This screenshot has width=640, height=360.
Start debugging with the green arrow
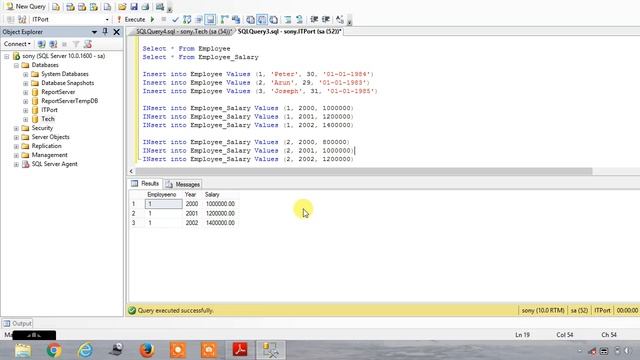click(x=153, y=20)
